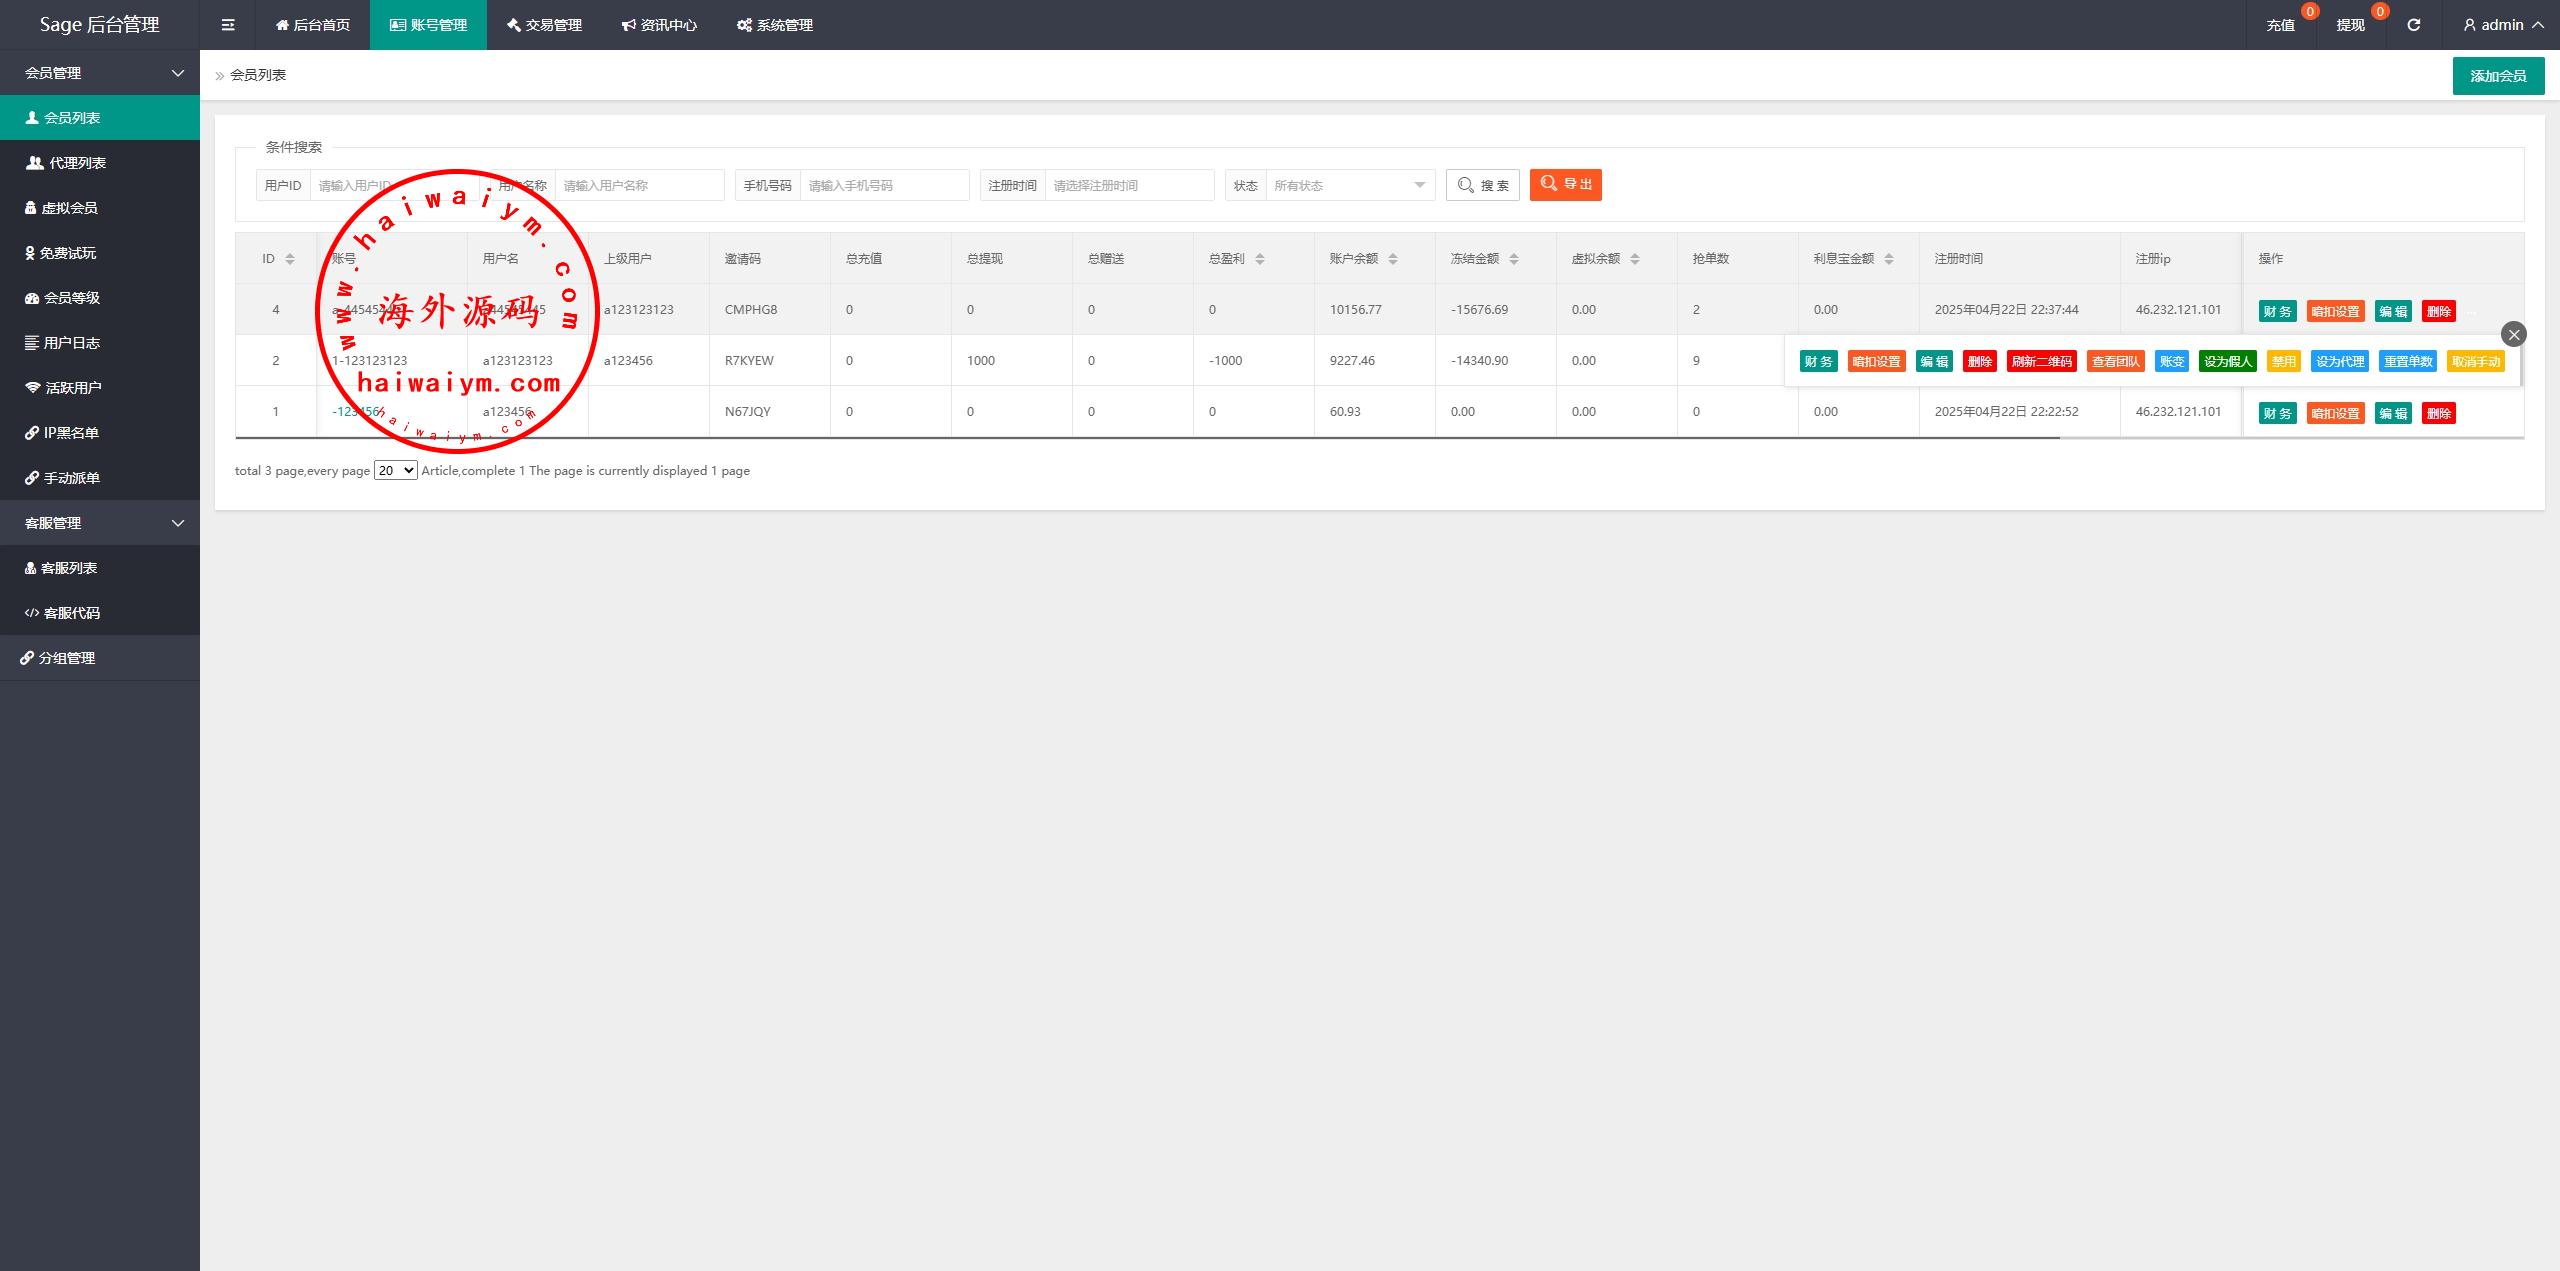
Task: Sort by 总盈利 column arrows
Action: pyautogui.click(x=1259, y=259)
